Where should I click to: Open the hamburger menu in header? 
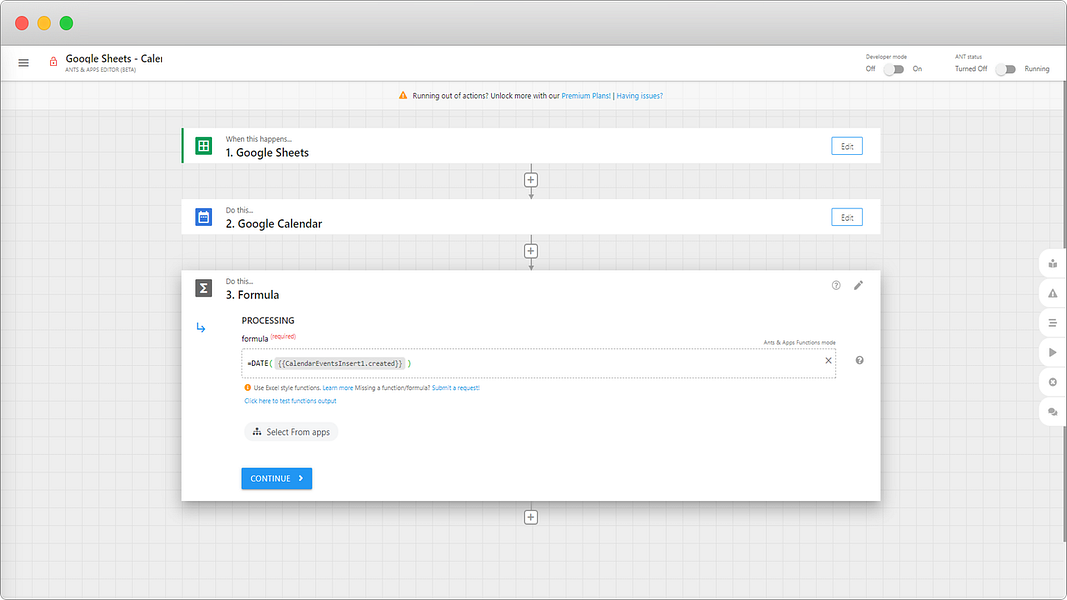pos(24,63)
